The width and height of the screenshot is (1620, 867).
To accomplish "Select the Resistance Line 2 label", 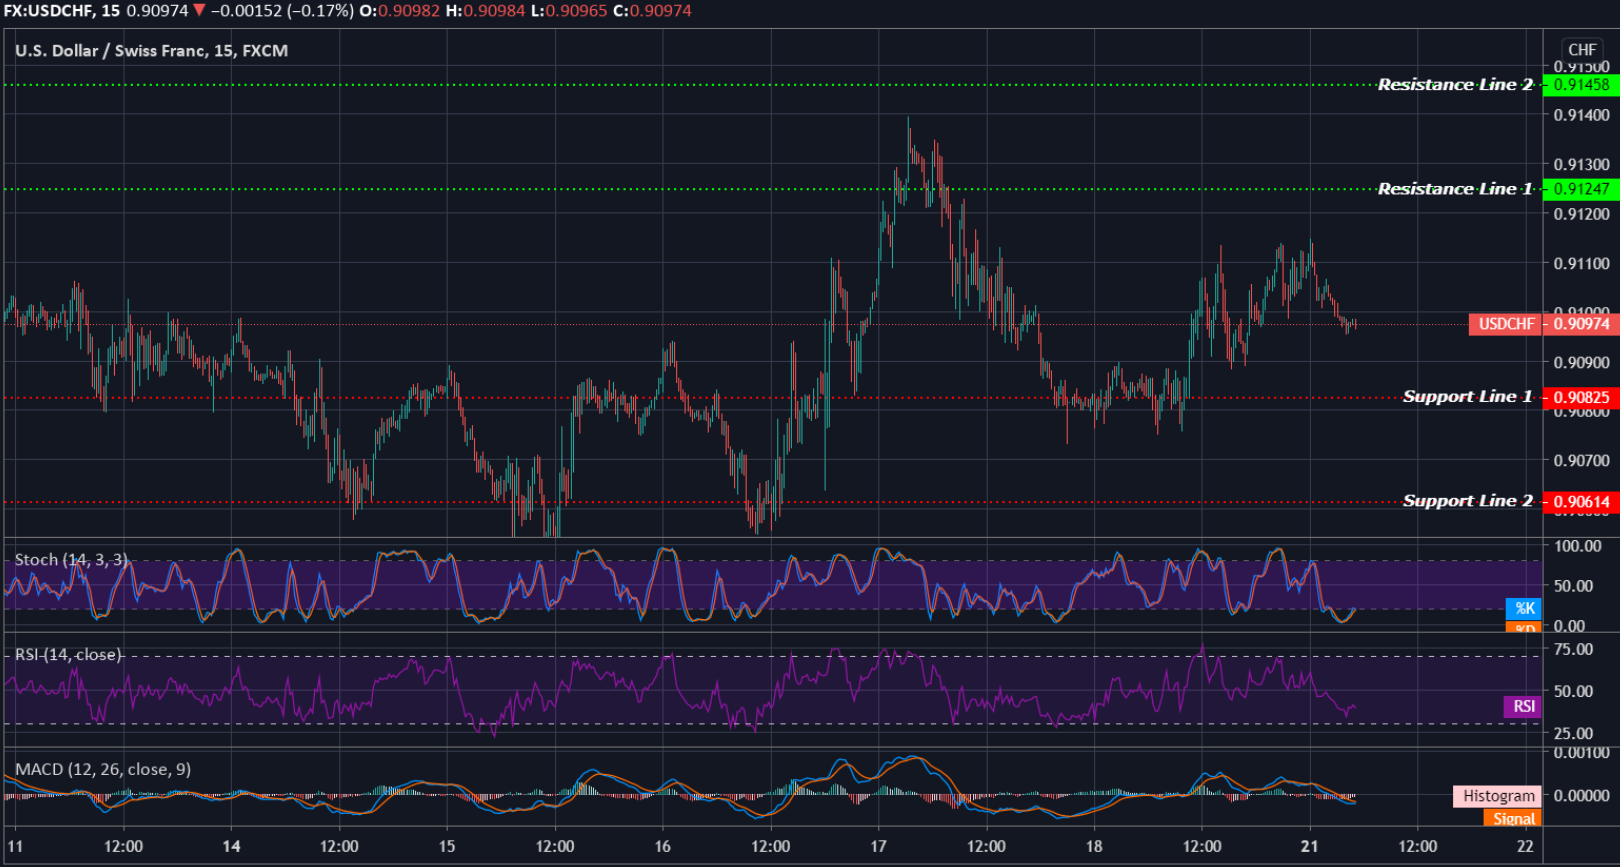I will [1455, 85].
